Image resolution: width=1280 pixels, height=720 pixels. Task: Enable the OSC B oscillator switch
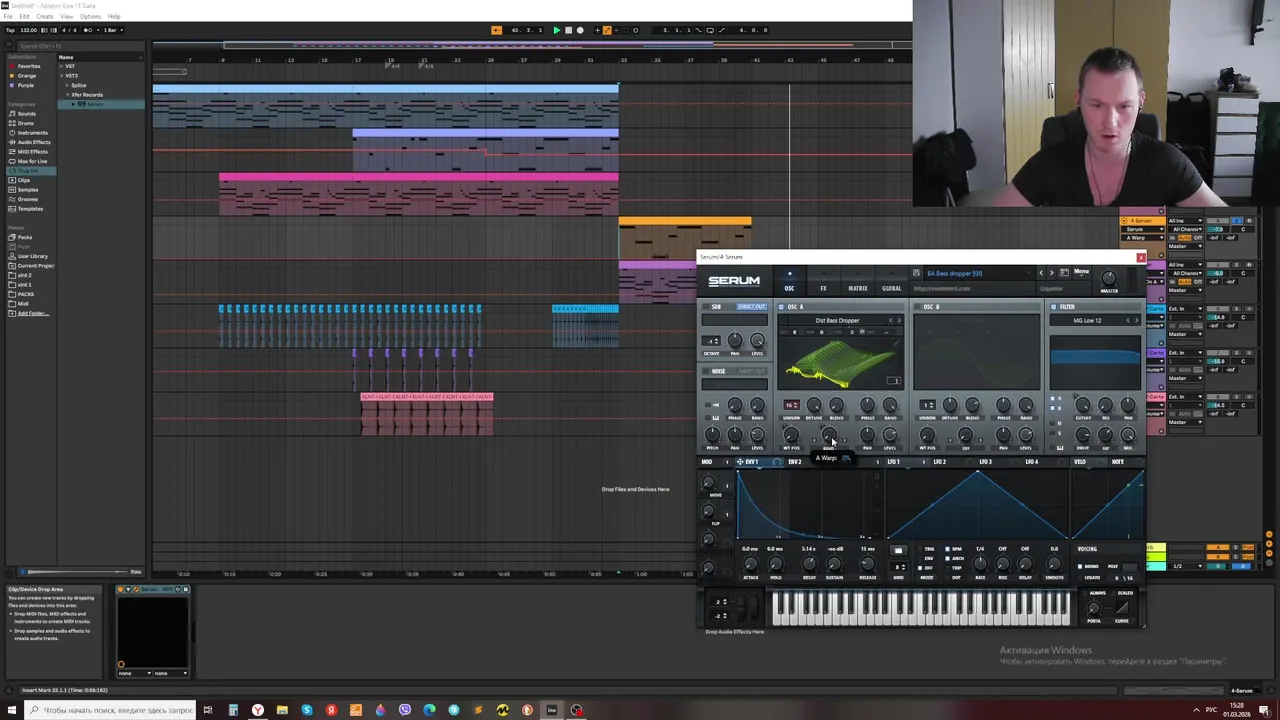917,307
